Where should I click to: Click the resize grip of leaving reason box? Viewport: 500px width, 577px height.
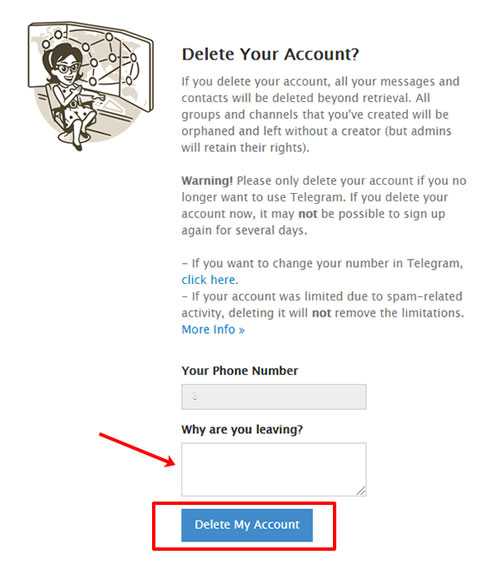coord(361,491)
